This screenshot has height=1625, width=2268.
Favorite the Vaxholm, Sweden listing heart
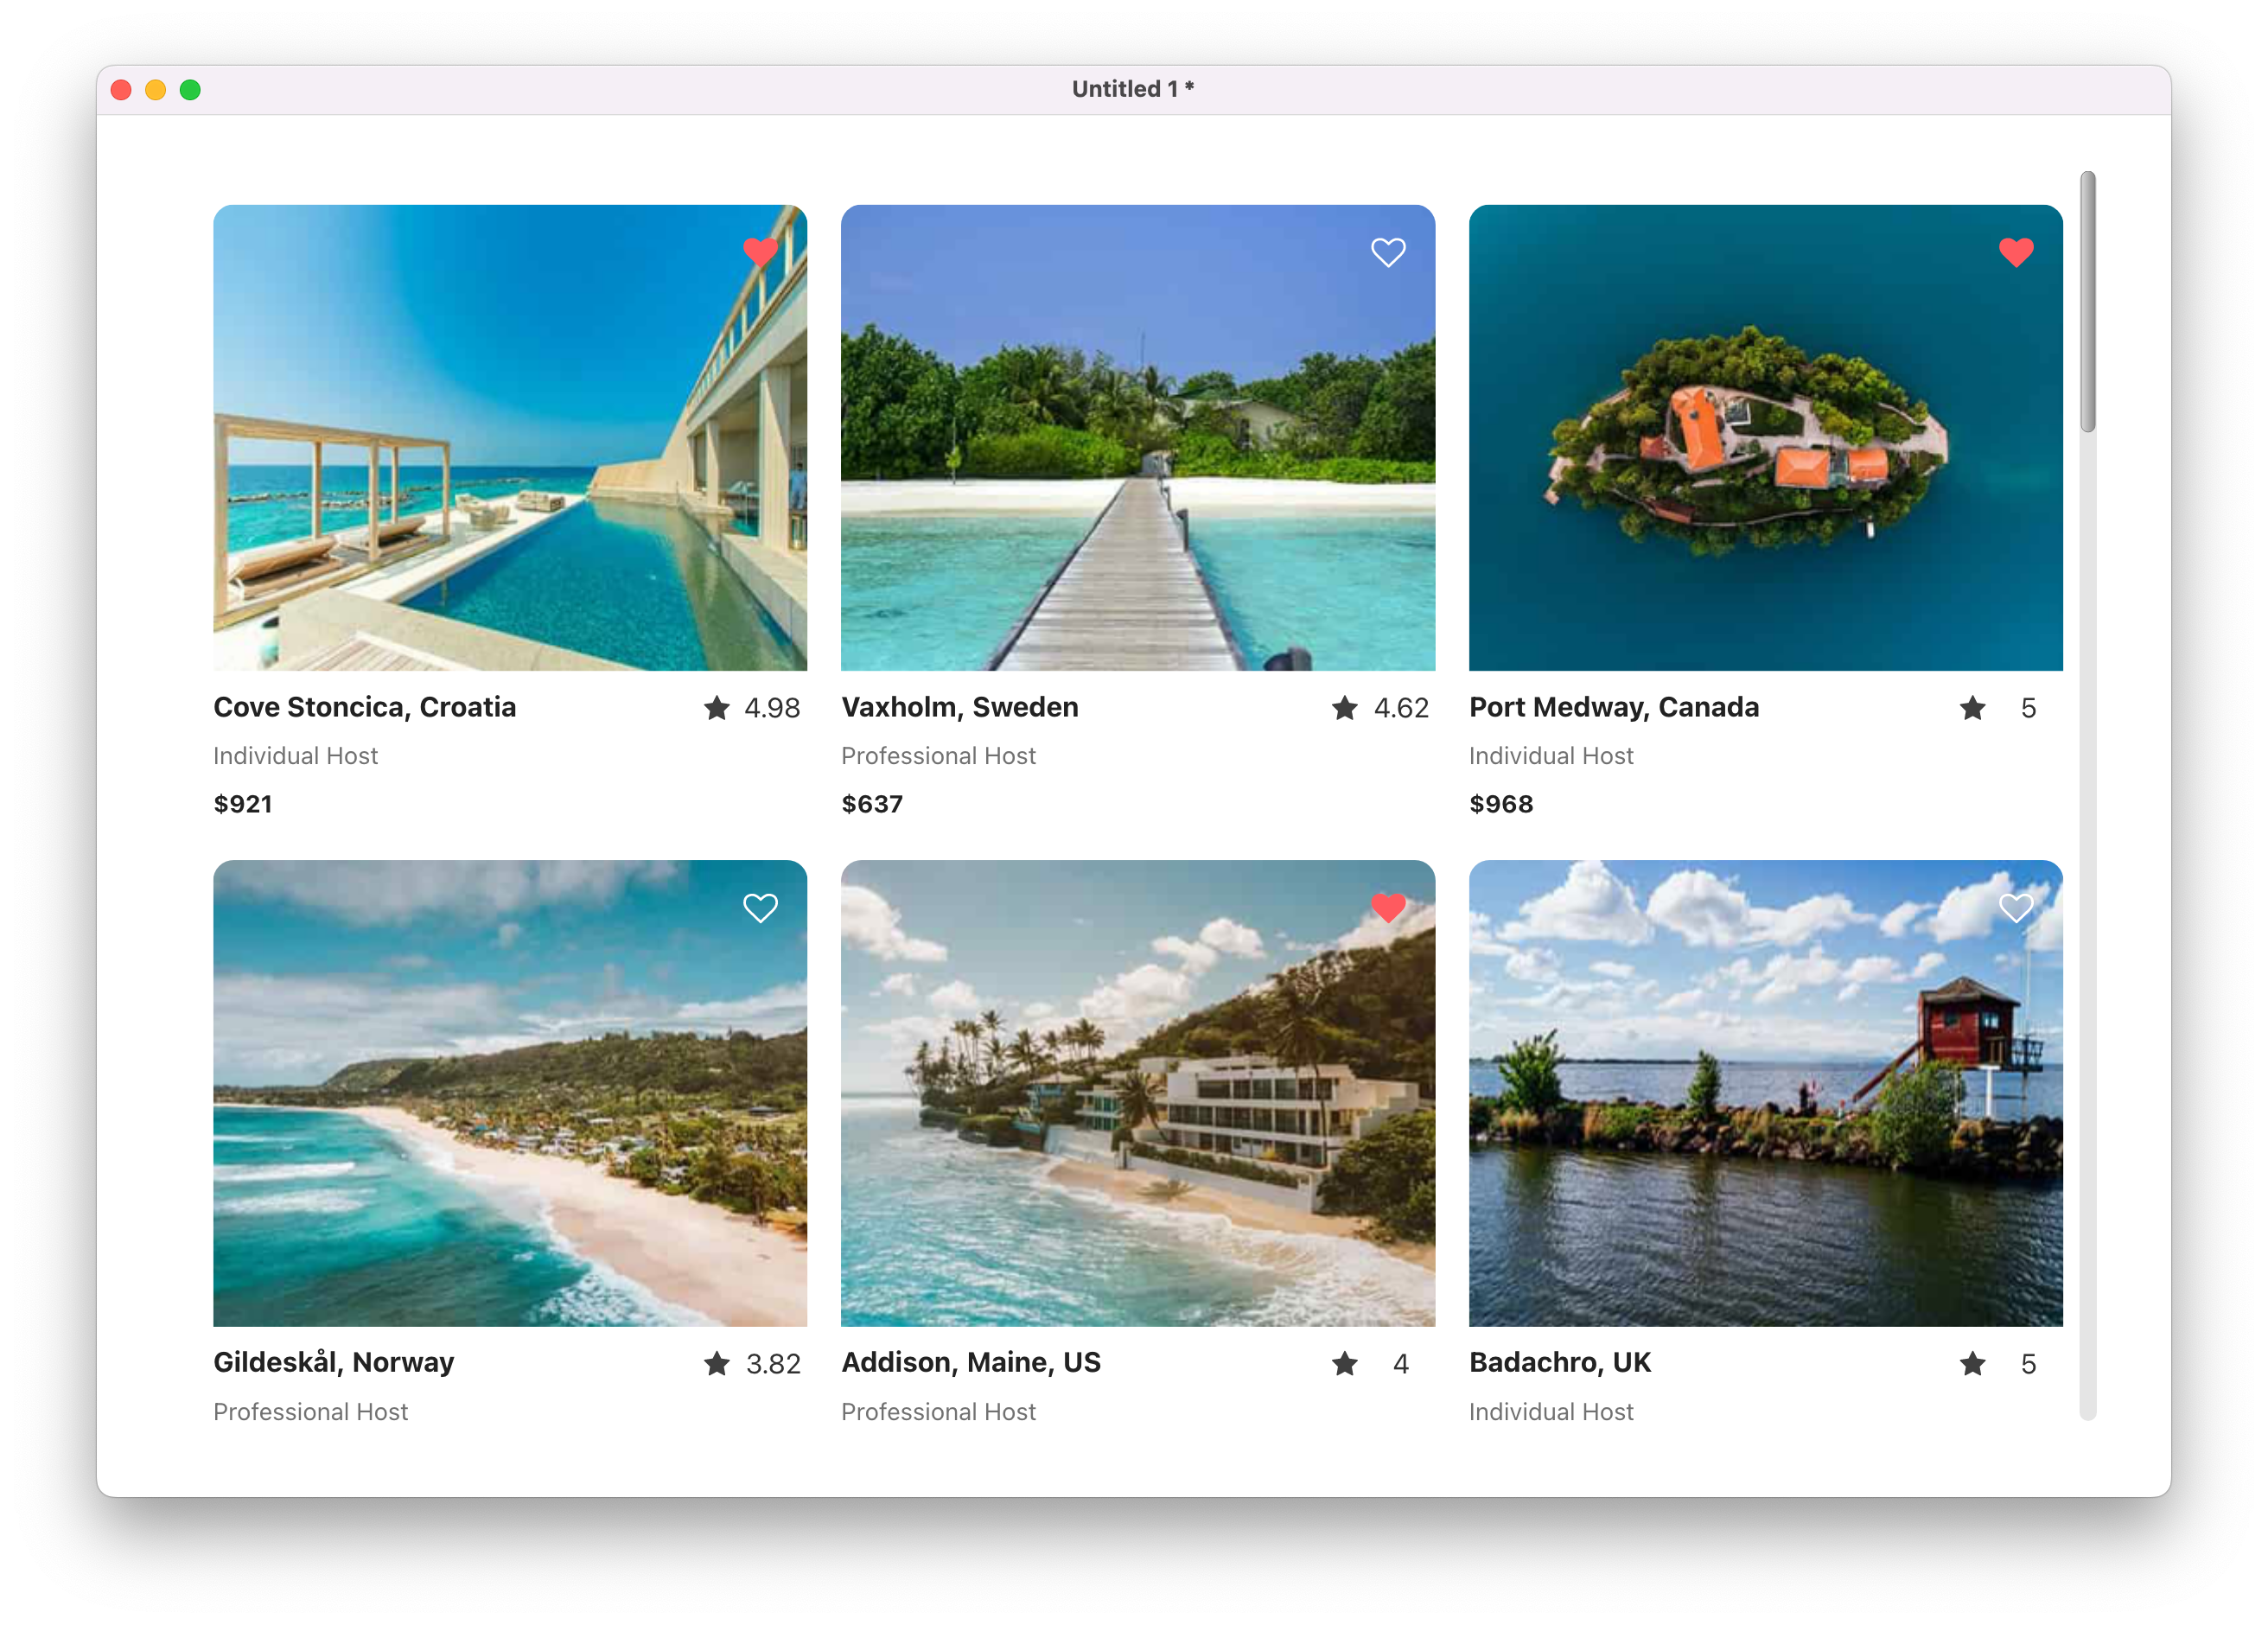1387,252
